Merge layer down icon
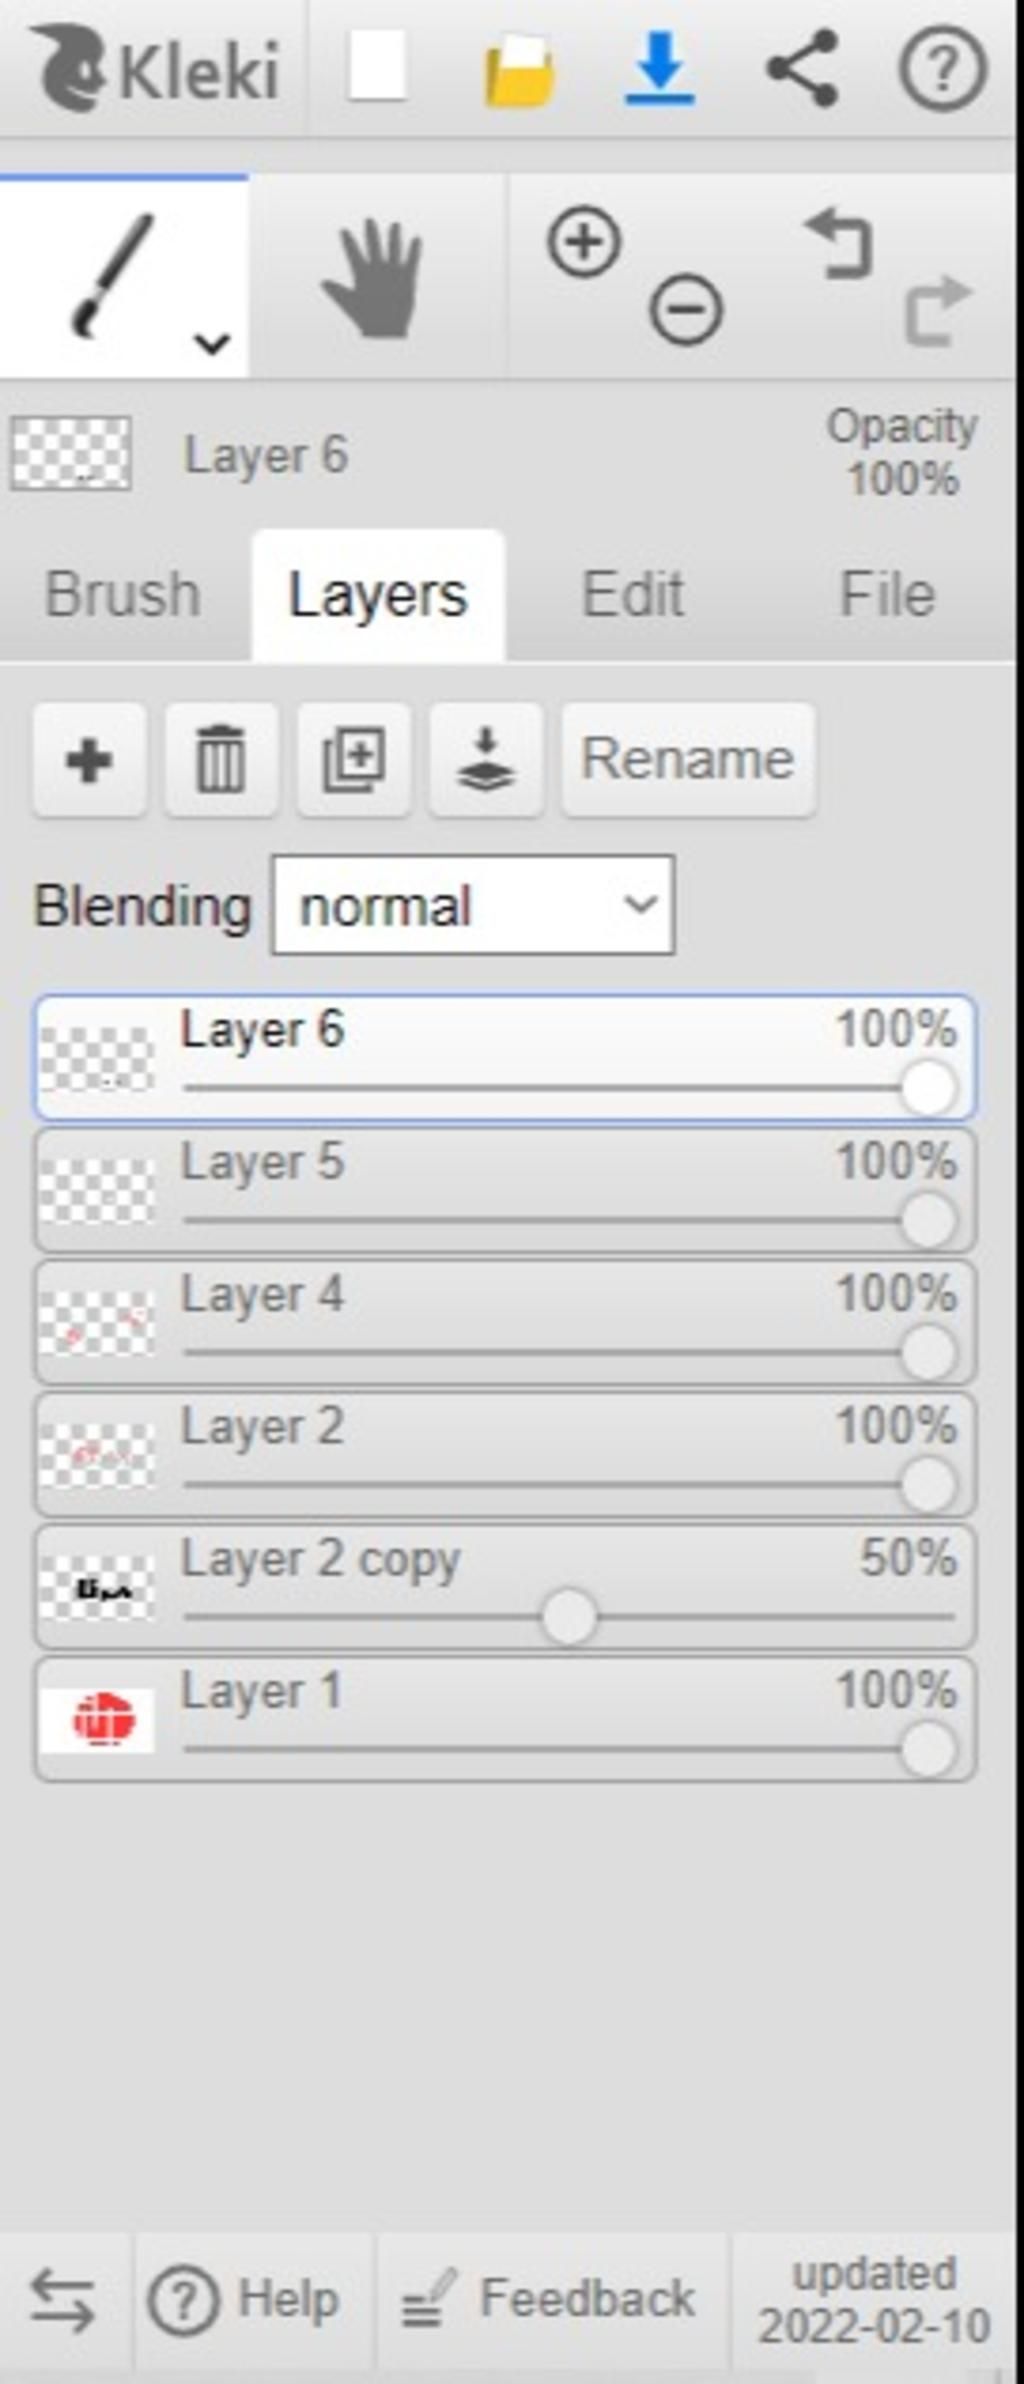The image size is (1024, 2384). 486,760
